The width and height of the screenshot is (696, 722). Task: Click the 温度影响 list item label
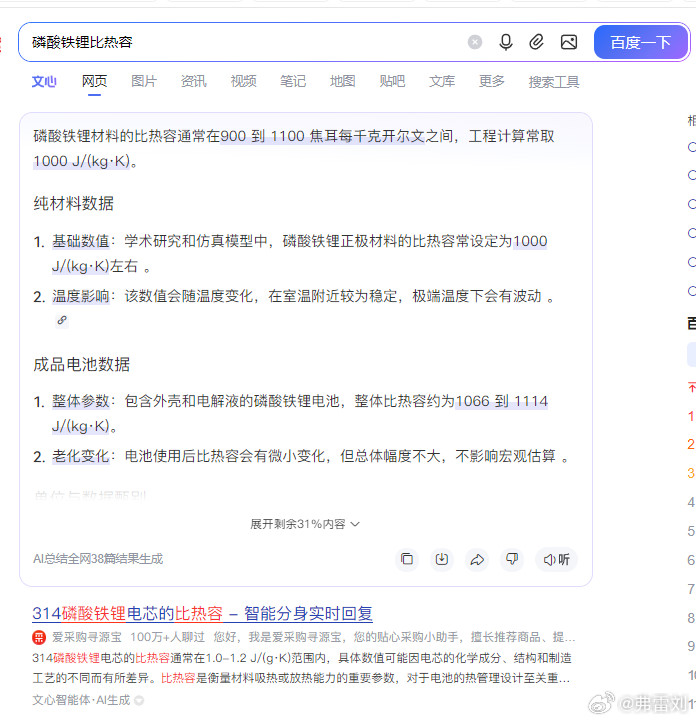click(x=81, y=296)
